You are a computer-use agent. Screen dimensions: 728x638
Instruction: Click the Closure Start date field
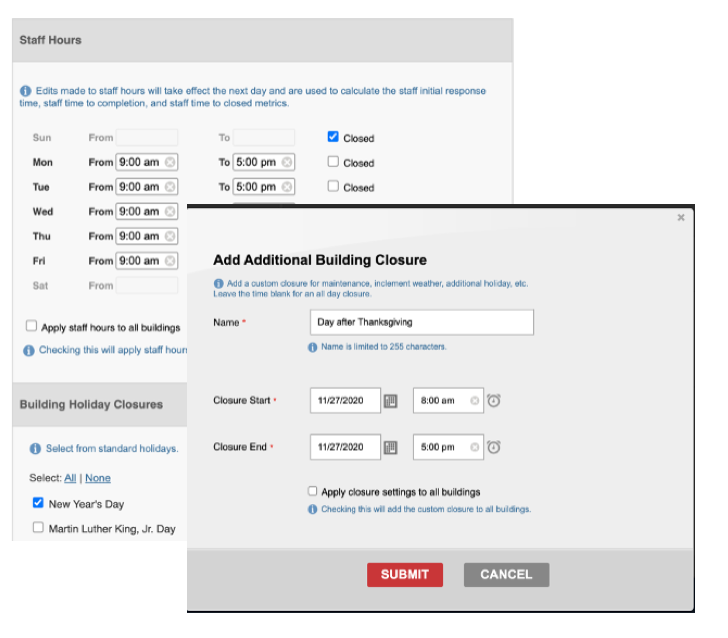[x=345, y=401]
